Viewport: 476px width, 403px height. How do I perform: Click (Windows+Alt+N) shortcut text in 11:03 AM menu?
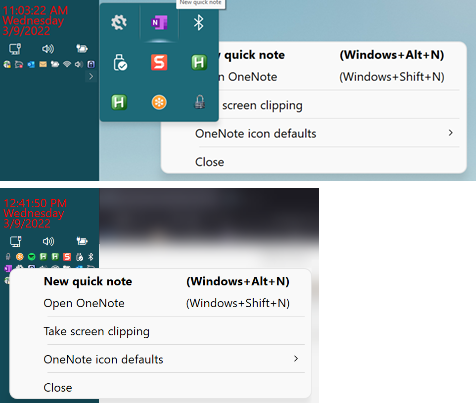[392, 55]
